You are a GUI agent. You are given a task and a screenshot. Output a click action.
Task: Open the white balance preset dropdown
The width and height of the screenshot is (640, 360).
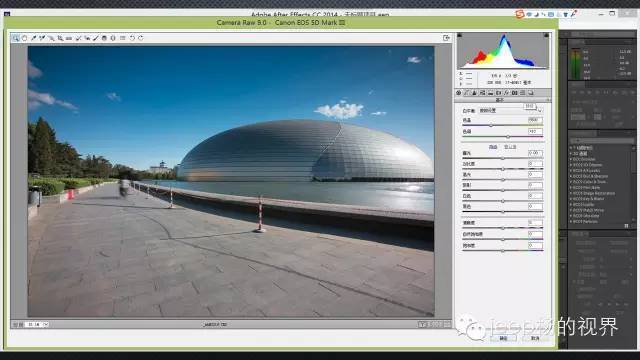click(511, 111)
